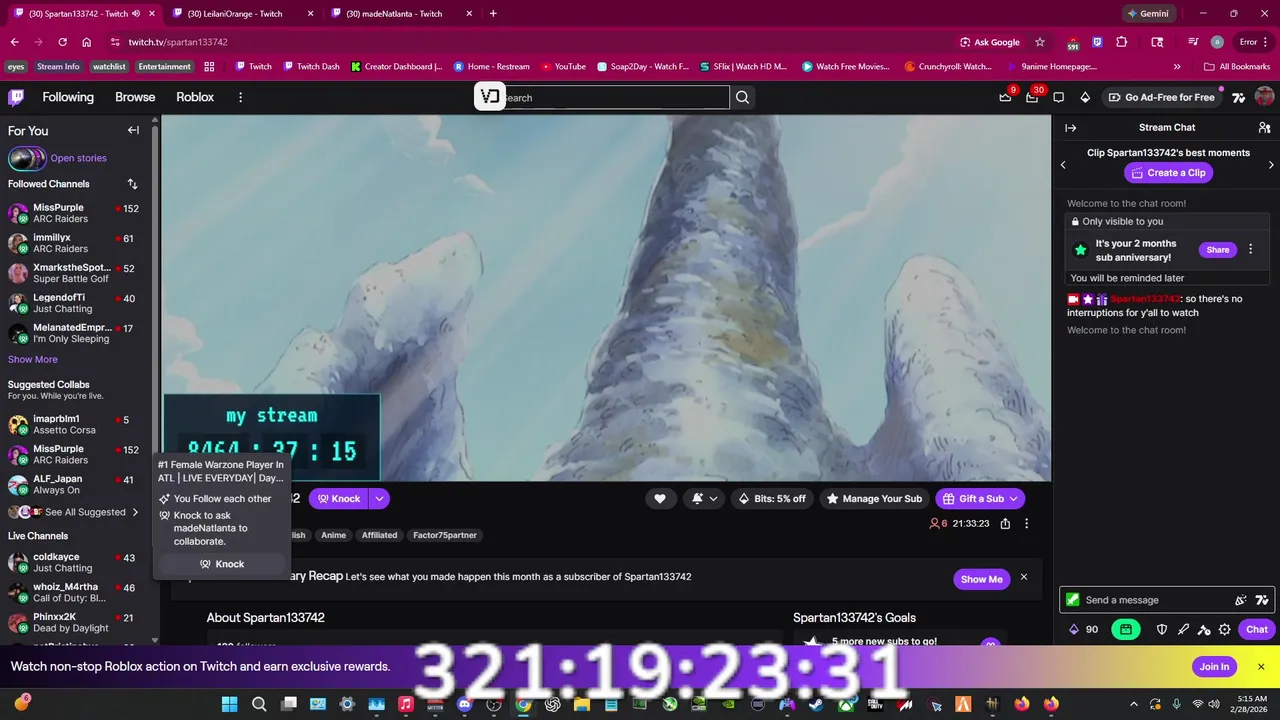The image size is (1280, 720).
Task: Collapse the For You sidebar
Action: (133, 130)
